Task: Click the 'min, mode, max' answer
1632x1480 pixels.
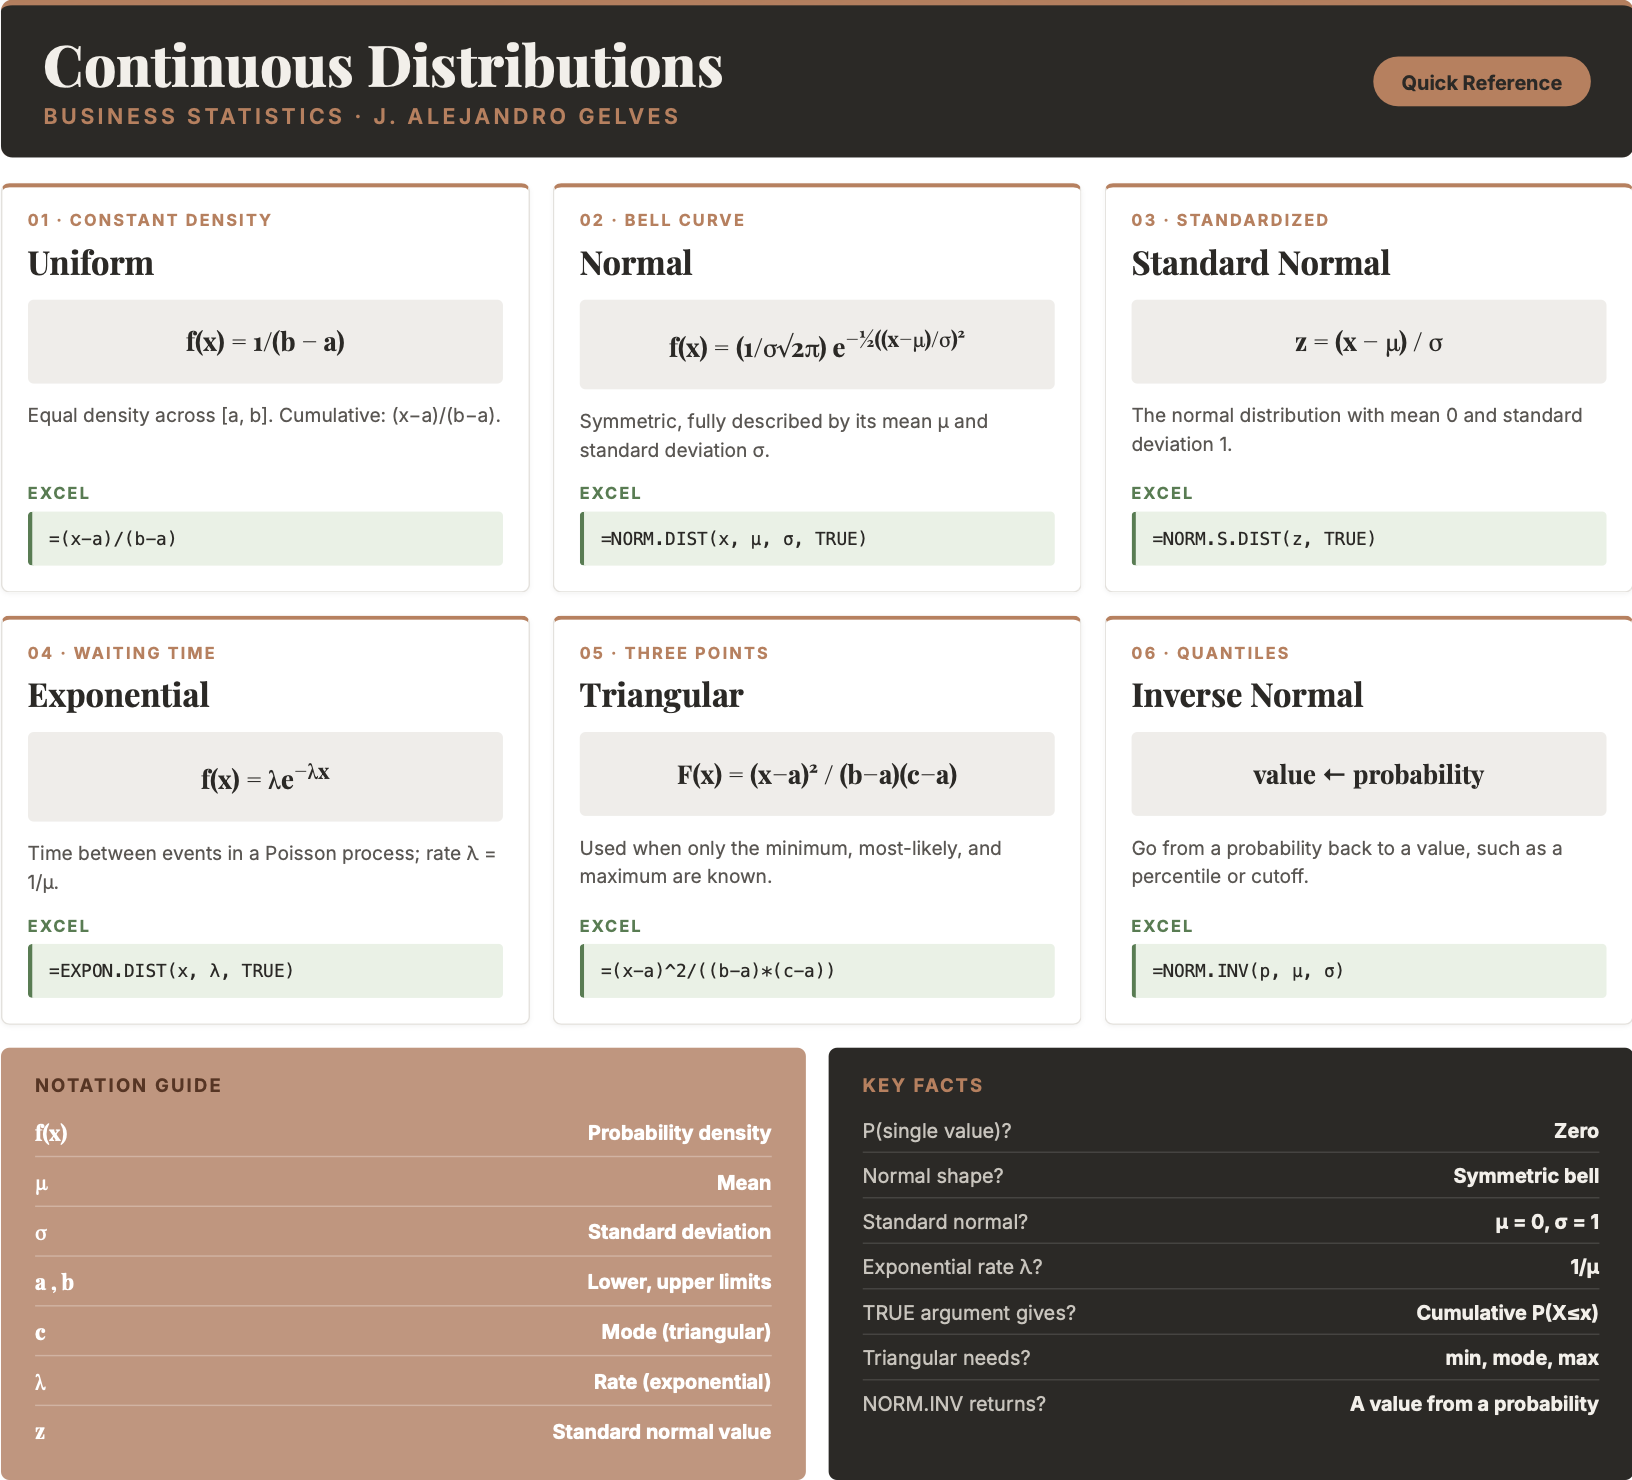Action: click(1522, 1358)
